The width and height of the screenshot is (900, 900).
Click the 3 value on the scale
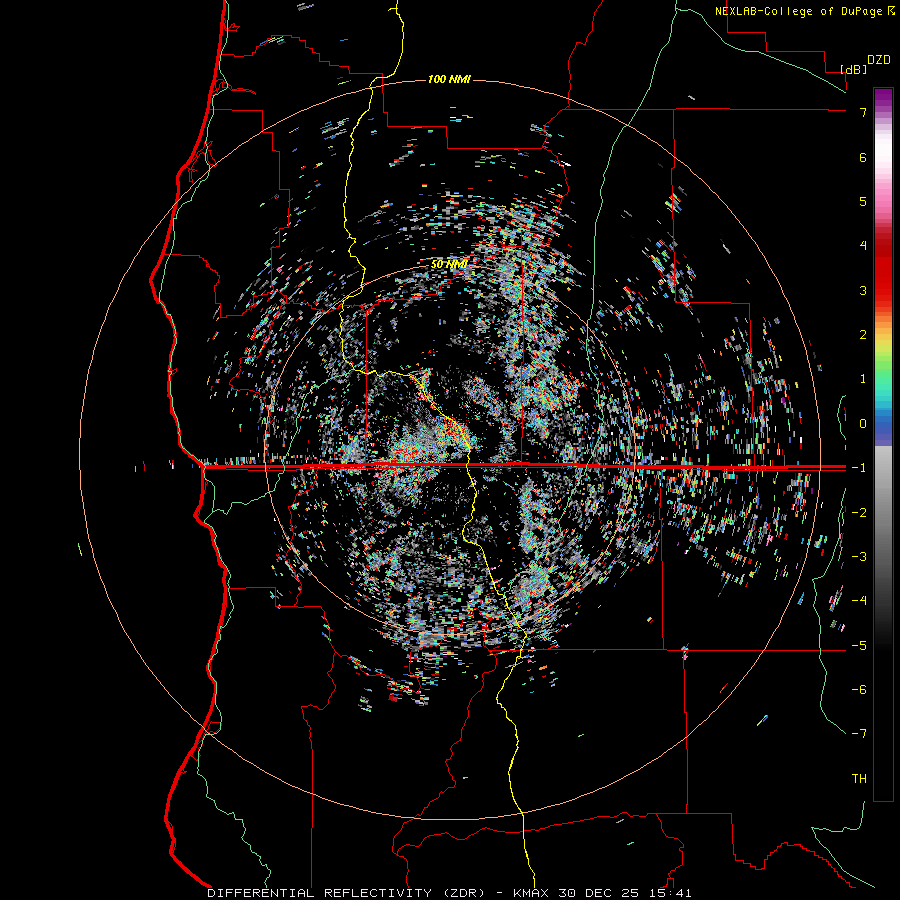point(863,290)
